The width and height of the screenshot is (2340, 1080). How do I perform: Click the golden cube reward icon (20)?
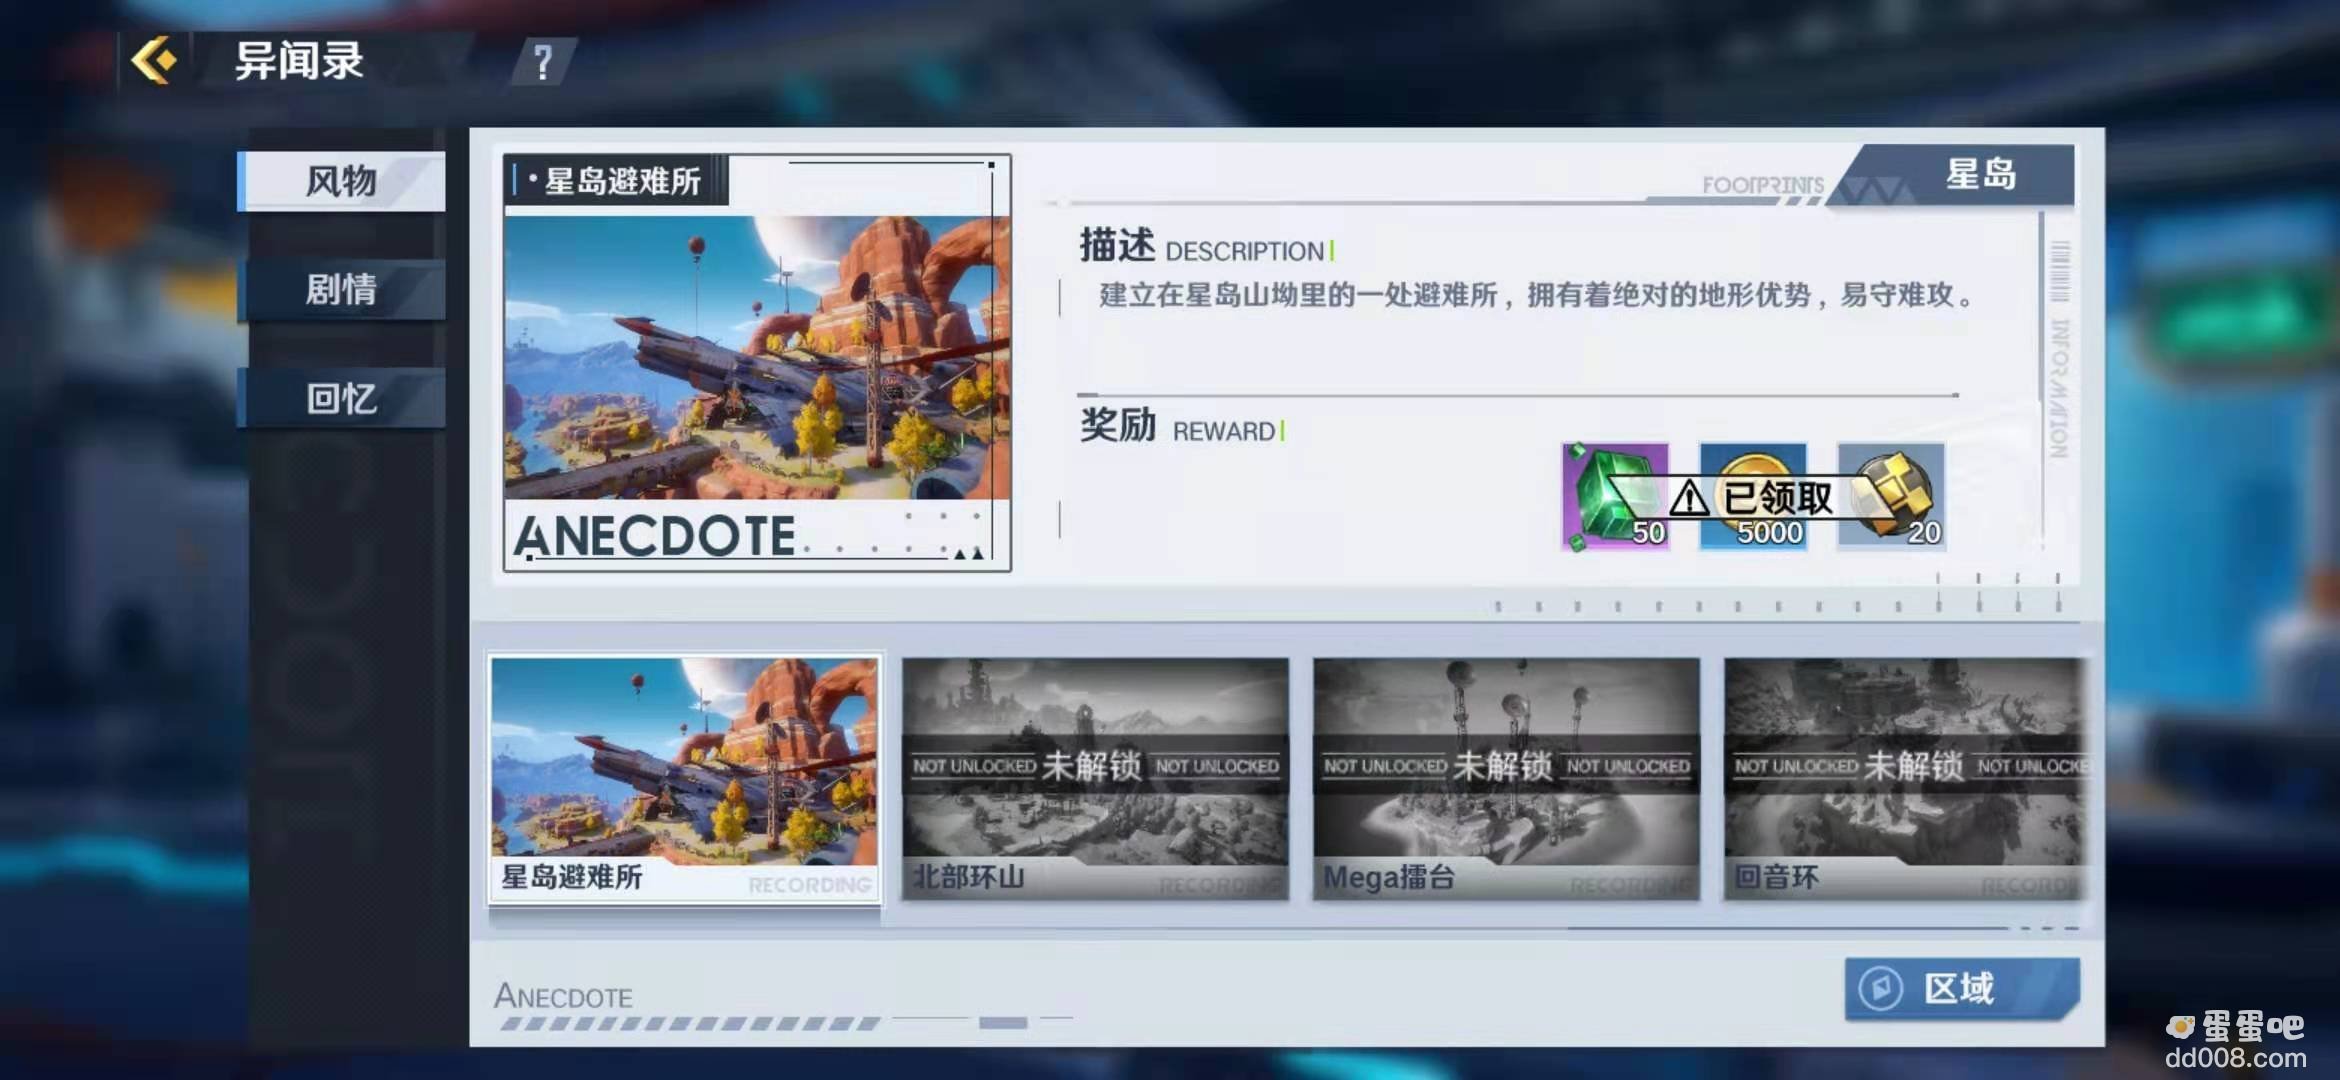point(1891,497)
